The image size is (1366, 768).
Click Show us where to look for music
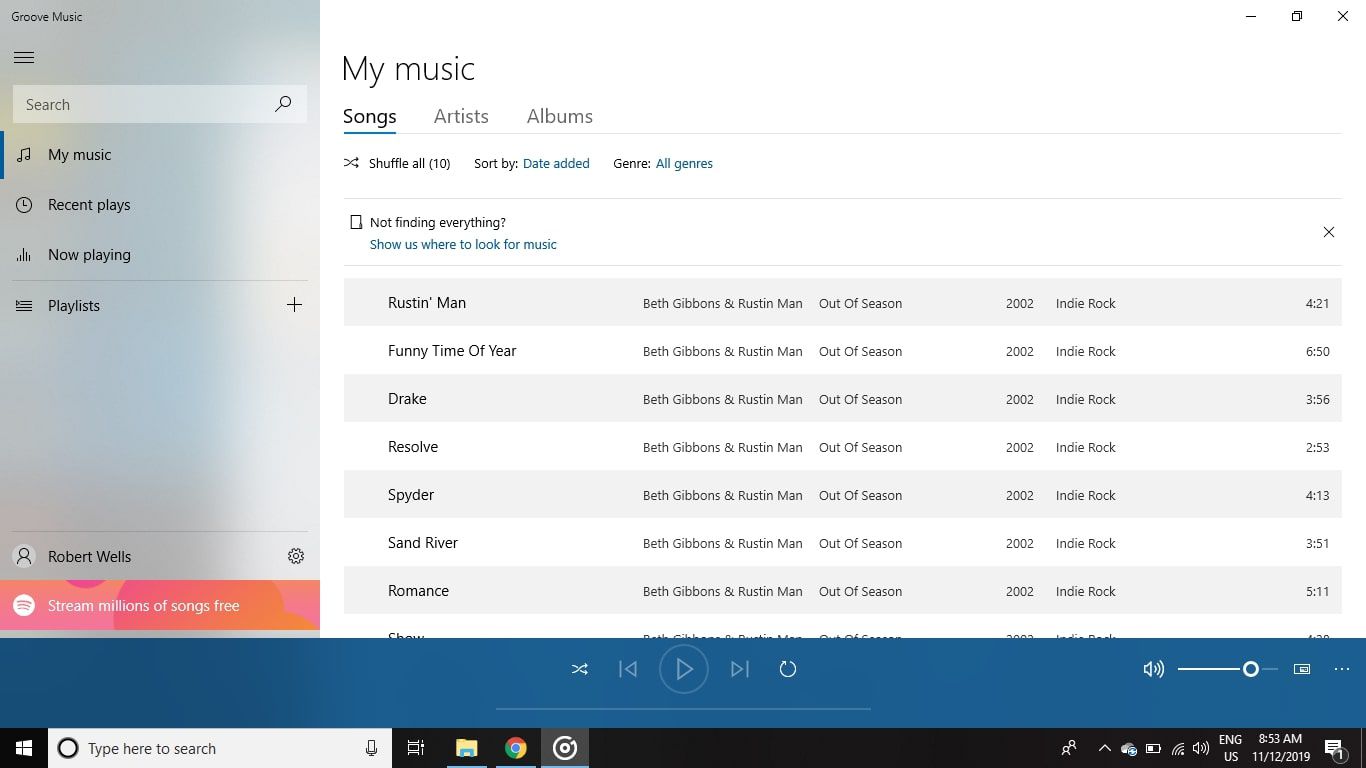pyautogui.click(x=463, y=244)
